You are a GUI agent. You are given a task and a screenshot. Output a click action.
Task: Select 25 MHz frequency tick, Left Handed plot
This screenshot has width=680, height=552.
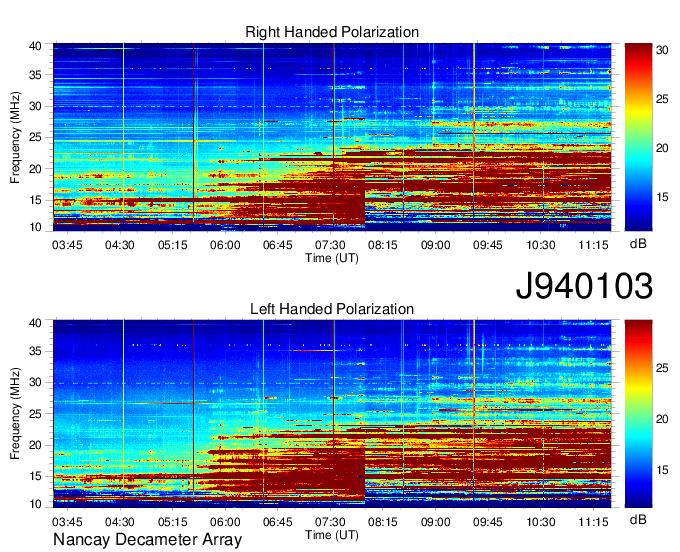point(35,414)
